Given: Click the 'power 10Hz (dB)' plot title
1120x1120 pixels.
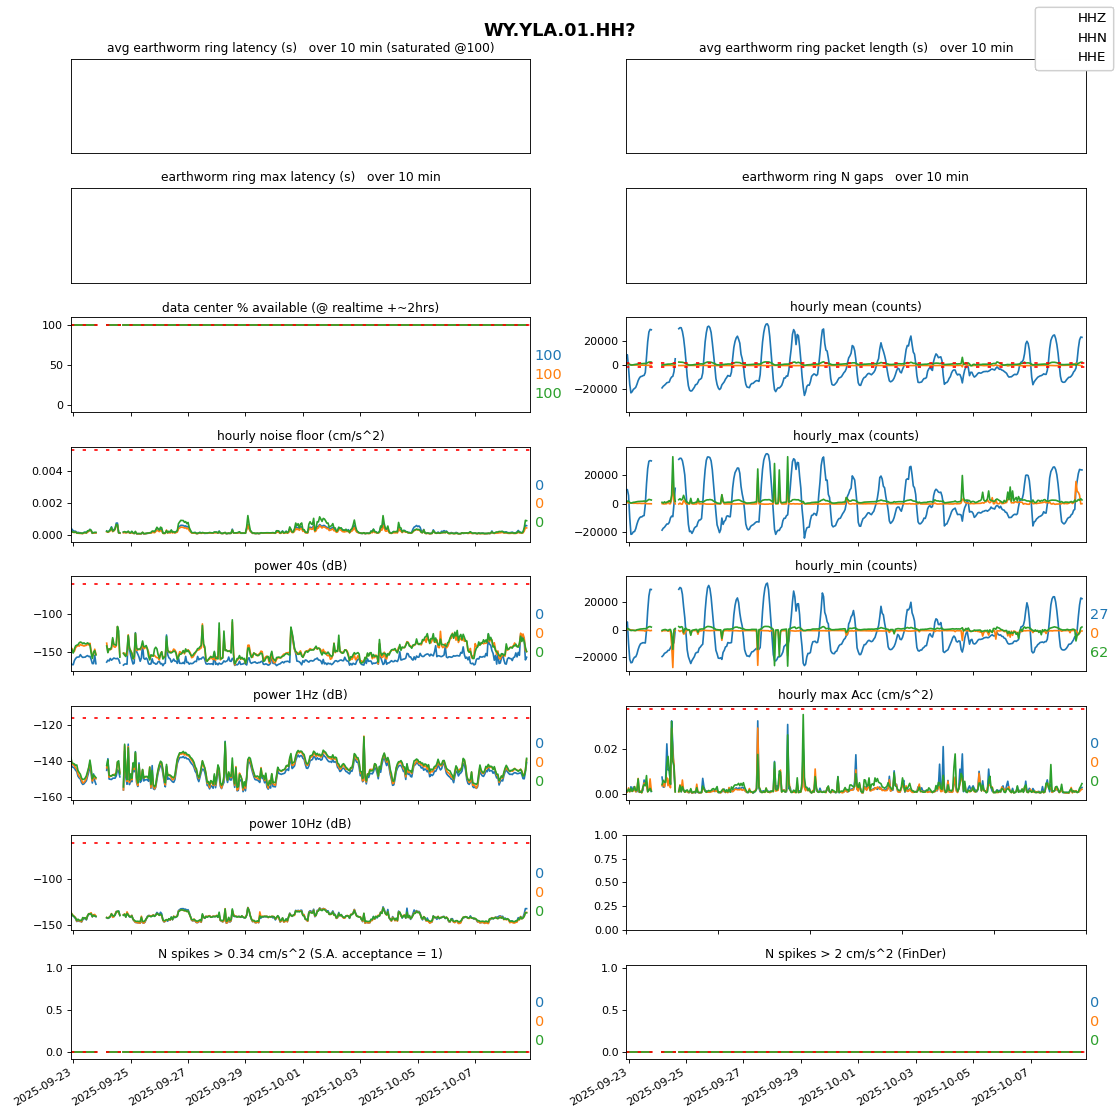Looking at the screenshot, I should click(300, 824).
